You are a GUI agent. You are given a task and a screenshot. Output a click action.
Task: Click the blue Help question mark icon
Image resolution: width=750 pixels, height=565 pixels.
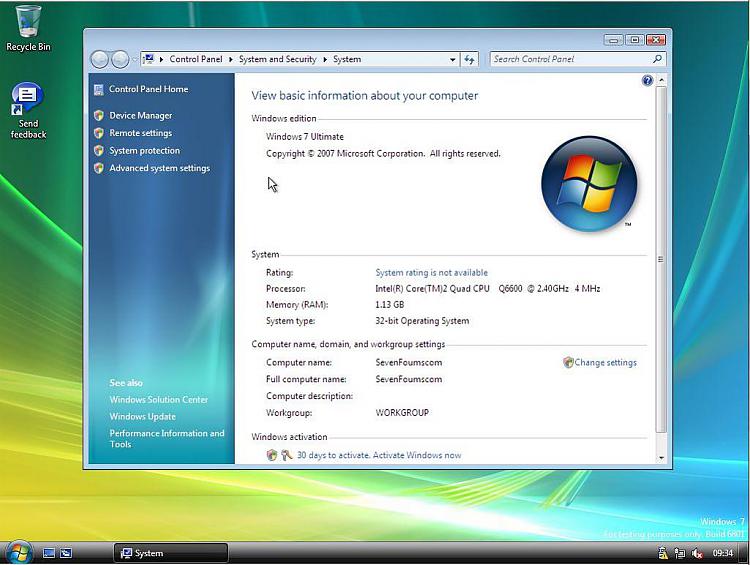(x=647, y=80)
